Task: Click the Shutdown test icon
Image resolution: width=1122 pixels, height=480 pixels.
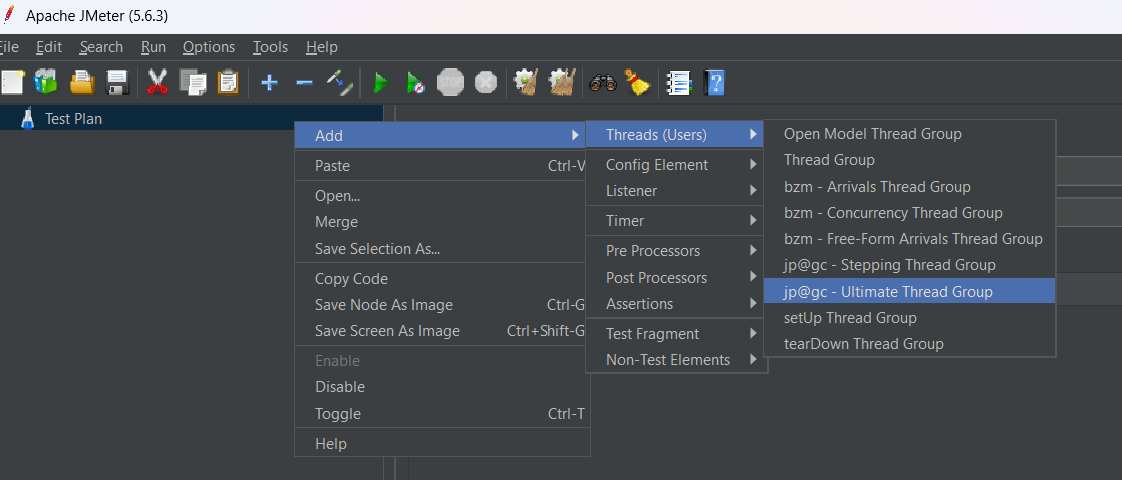Action: (x=486, y=82)
